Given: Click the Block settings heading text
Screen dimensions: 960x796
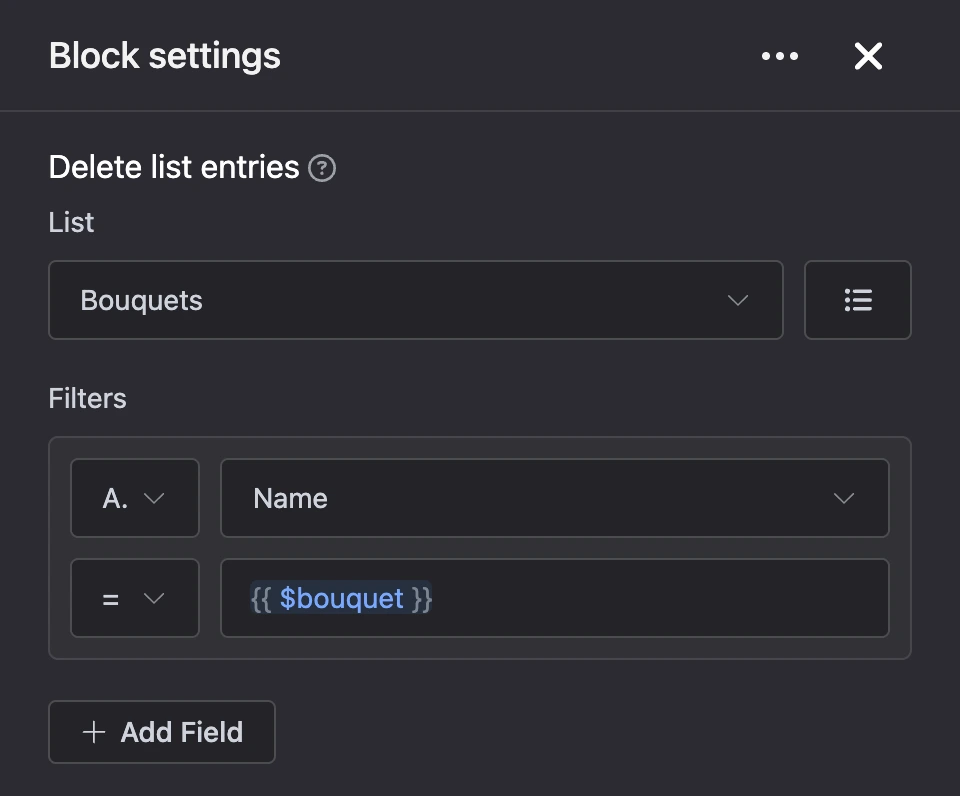Looking at the screenshot, I should point(165,56).
